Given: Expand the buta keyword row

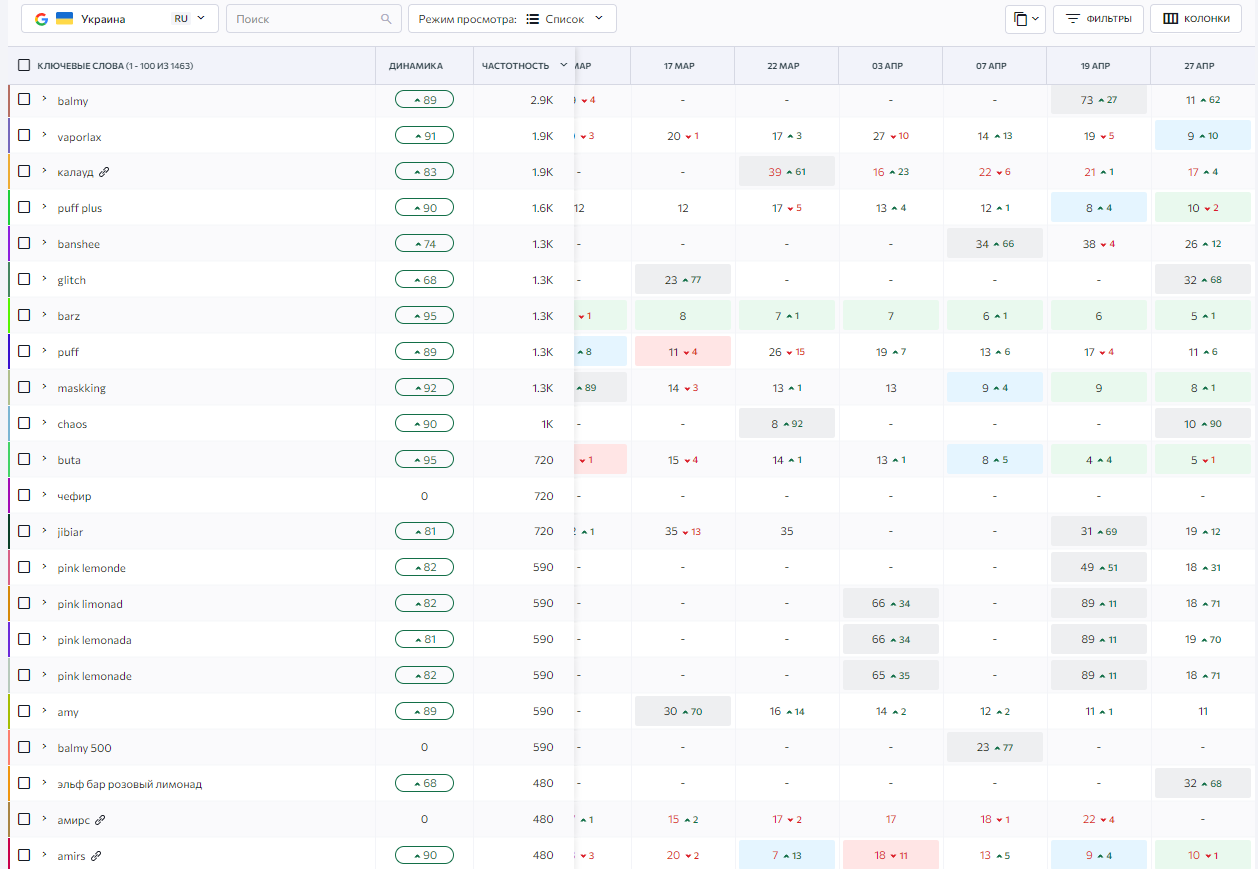Looking at the screenshot, I should coord(44,459).
